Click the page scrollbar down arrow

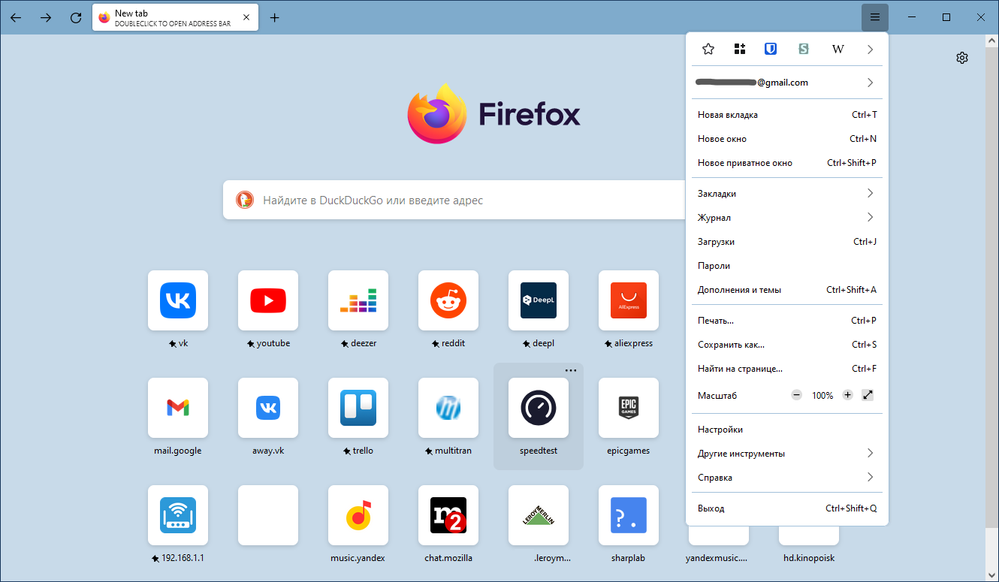991,574
